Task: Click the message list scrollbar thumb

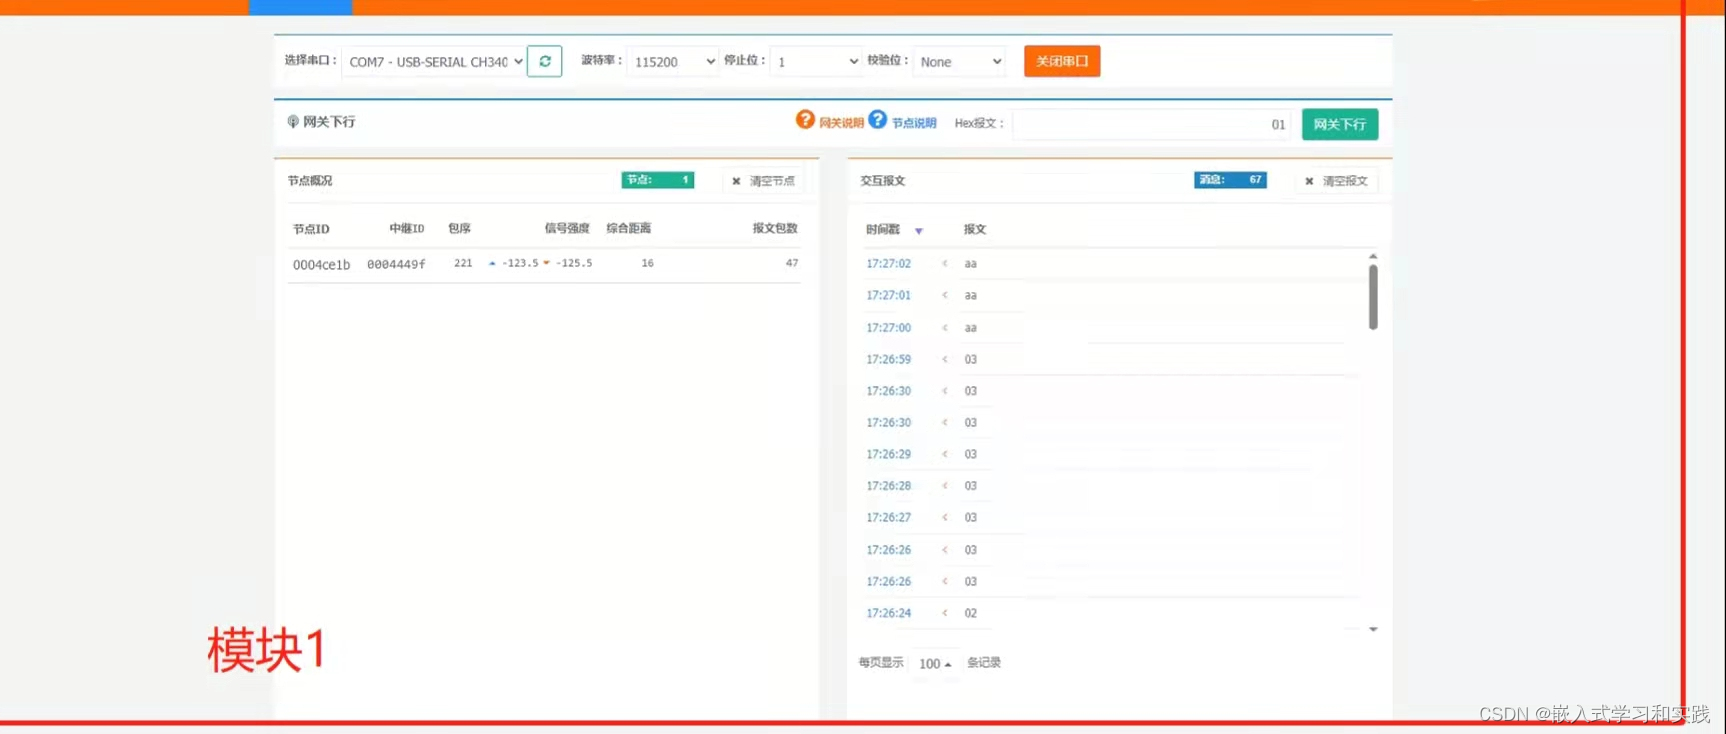Action: click(1373, 297)
